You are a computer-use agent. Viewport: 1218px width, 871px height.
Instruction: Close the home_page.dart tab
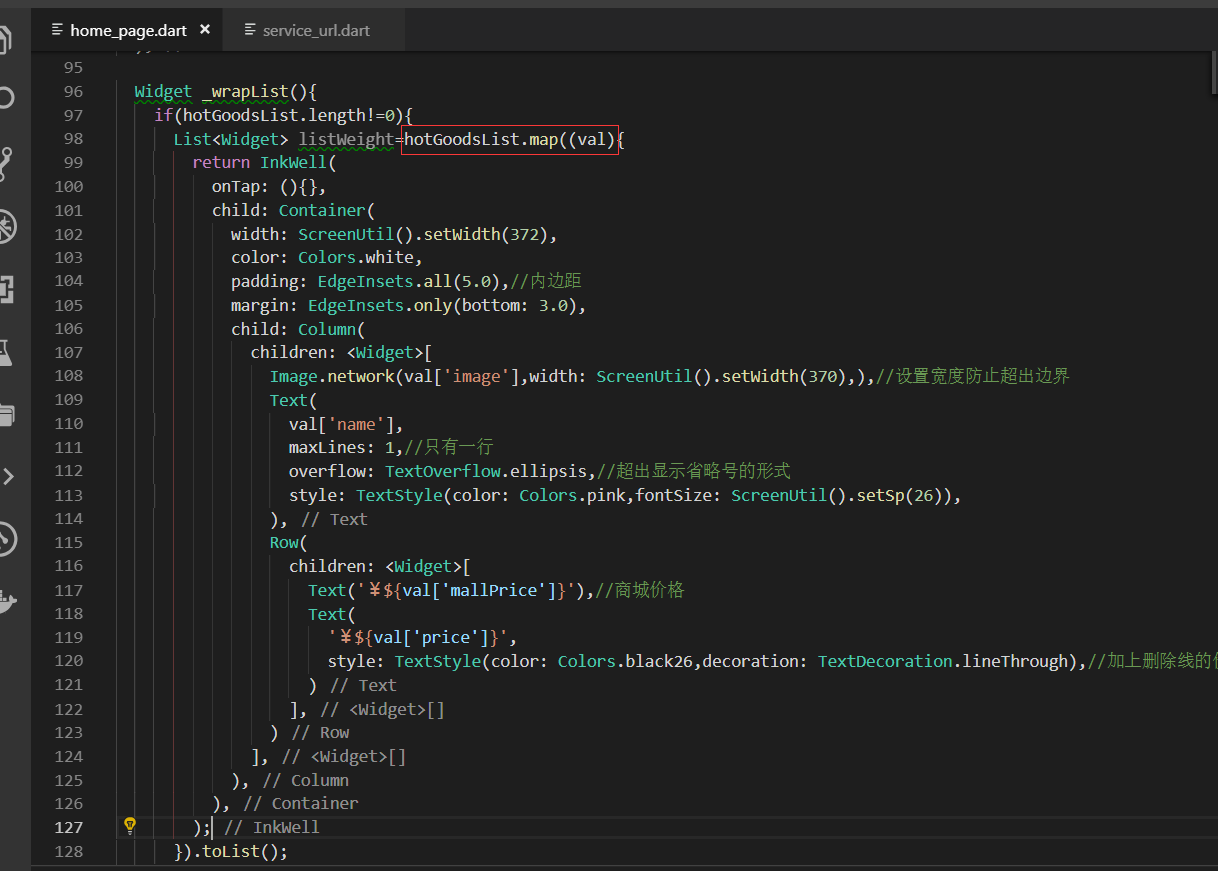(205, 30)
